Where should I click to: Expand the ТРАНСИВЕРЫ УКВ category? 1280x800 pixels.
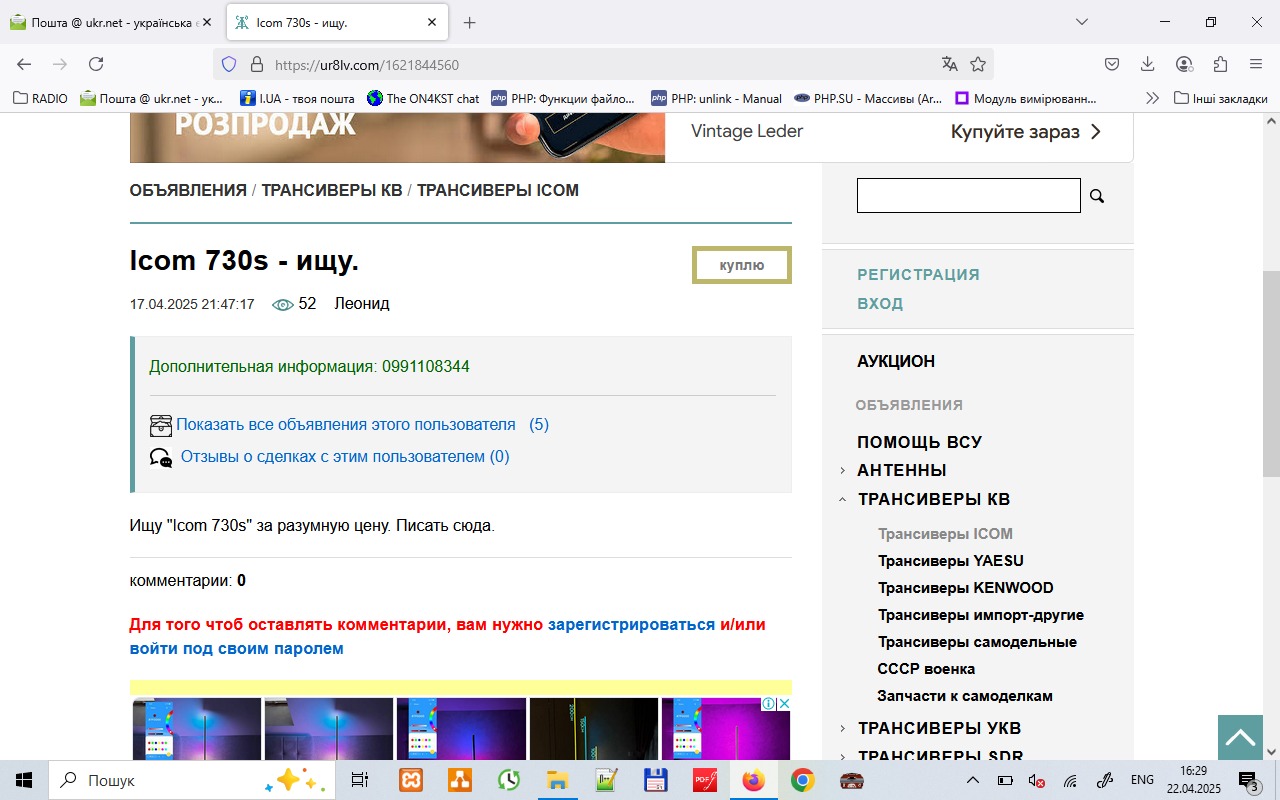pos(843,729)
